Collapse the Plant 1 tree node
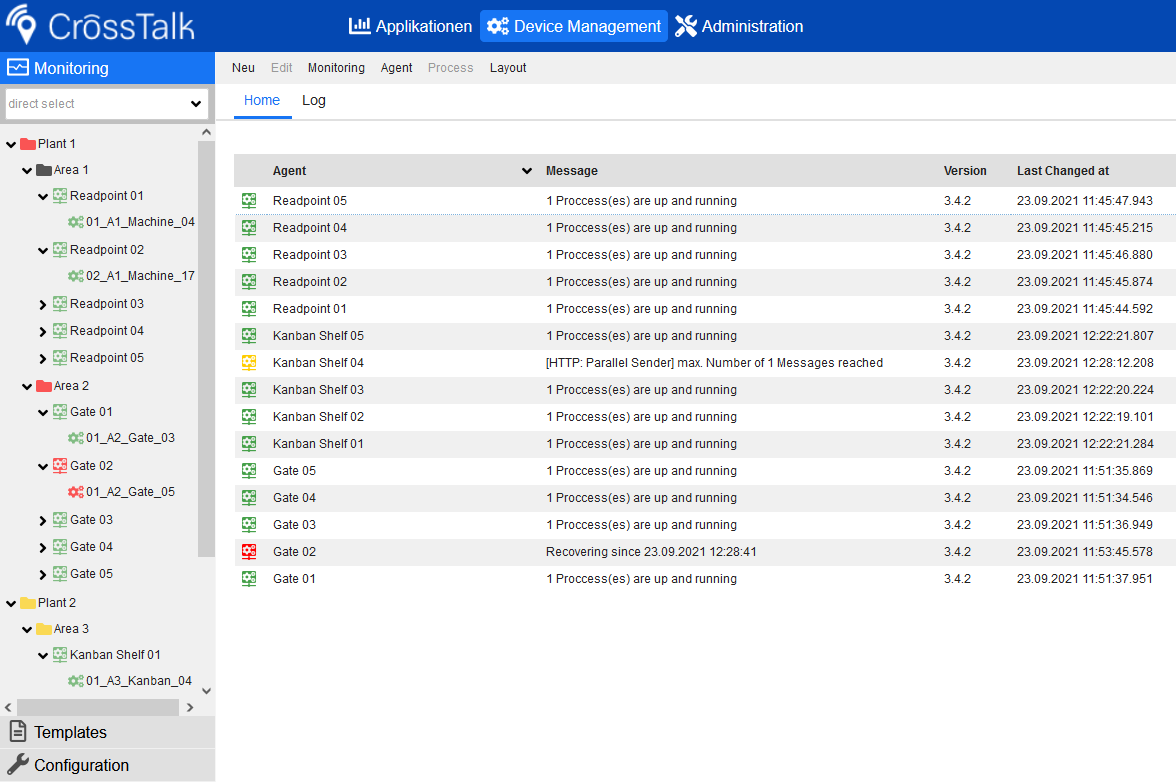 (x=11, y=144)
